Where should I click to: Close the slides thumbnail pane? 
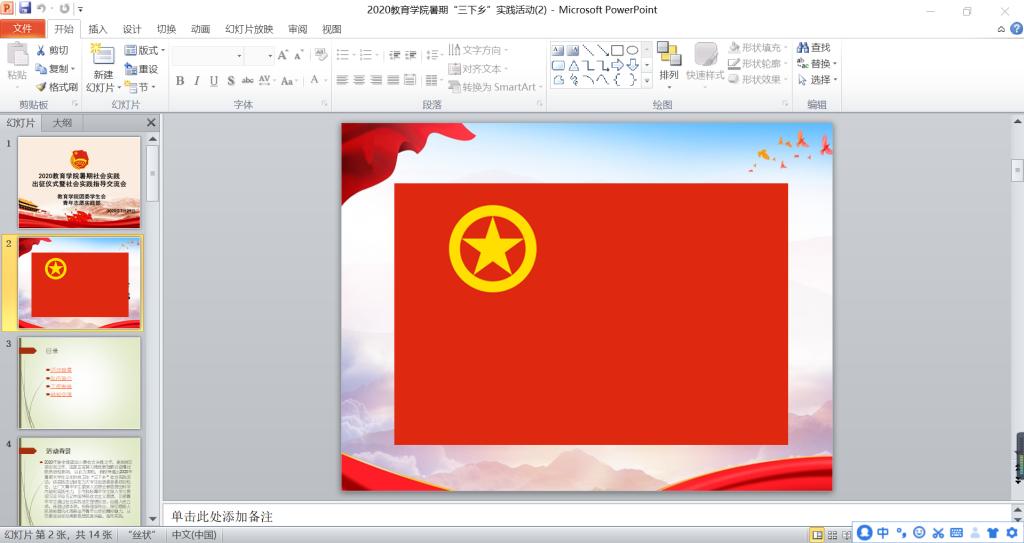pyautogui.click(x=151, y=122)
